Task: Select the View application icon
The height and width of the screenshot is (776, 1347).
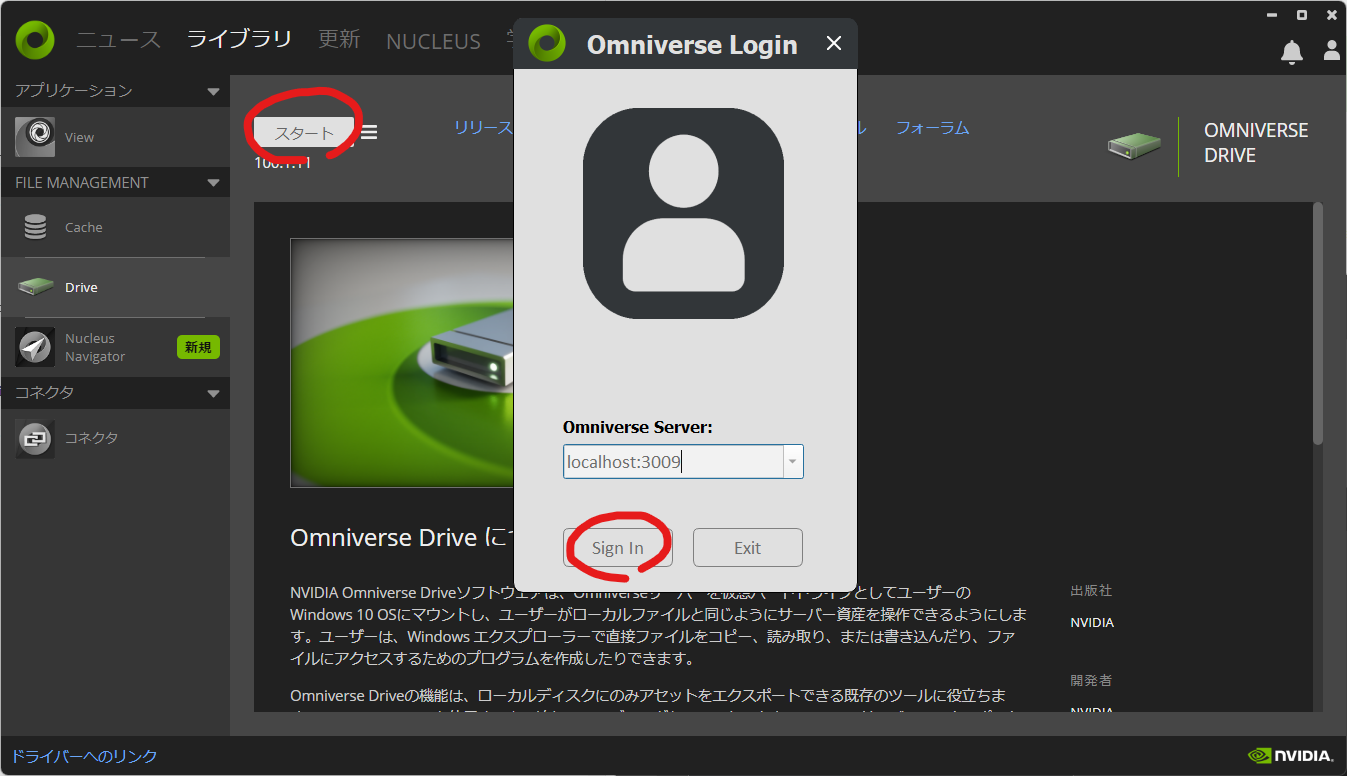Action: 35,137
